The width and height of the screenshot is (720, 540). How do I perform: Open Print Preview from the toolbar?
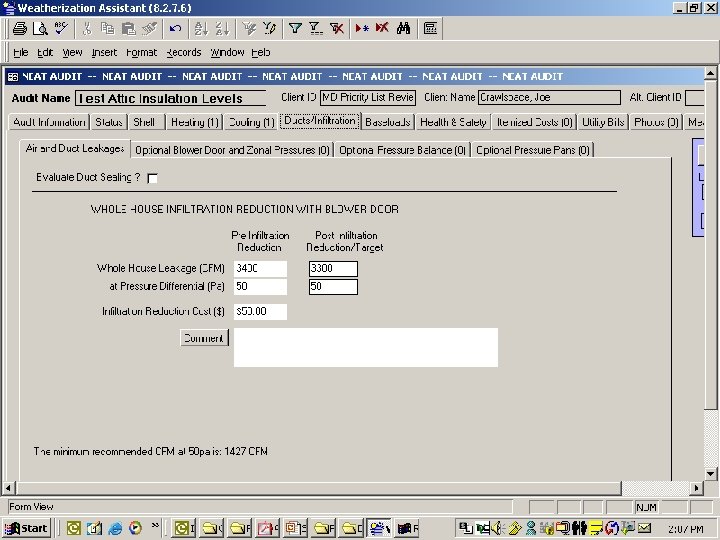(40, 28)
